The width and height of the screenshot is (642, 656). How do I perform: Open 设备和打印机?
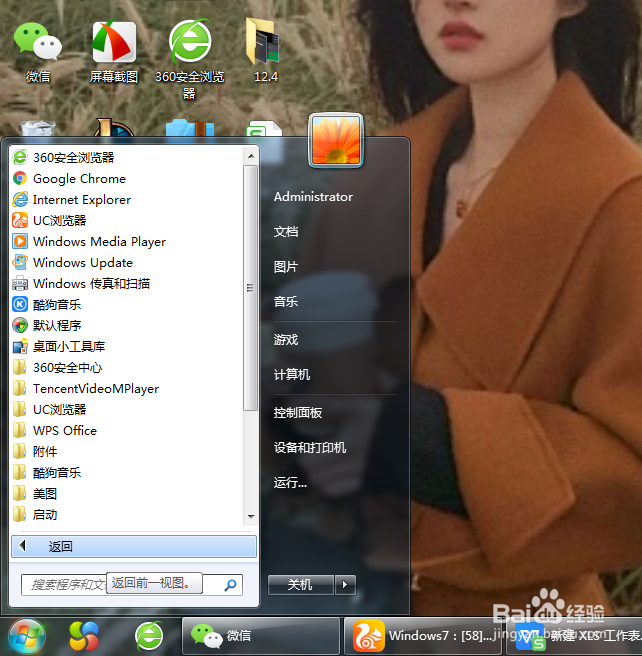pos(310,448)
